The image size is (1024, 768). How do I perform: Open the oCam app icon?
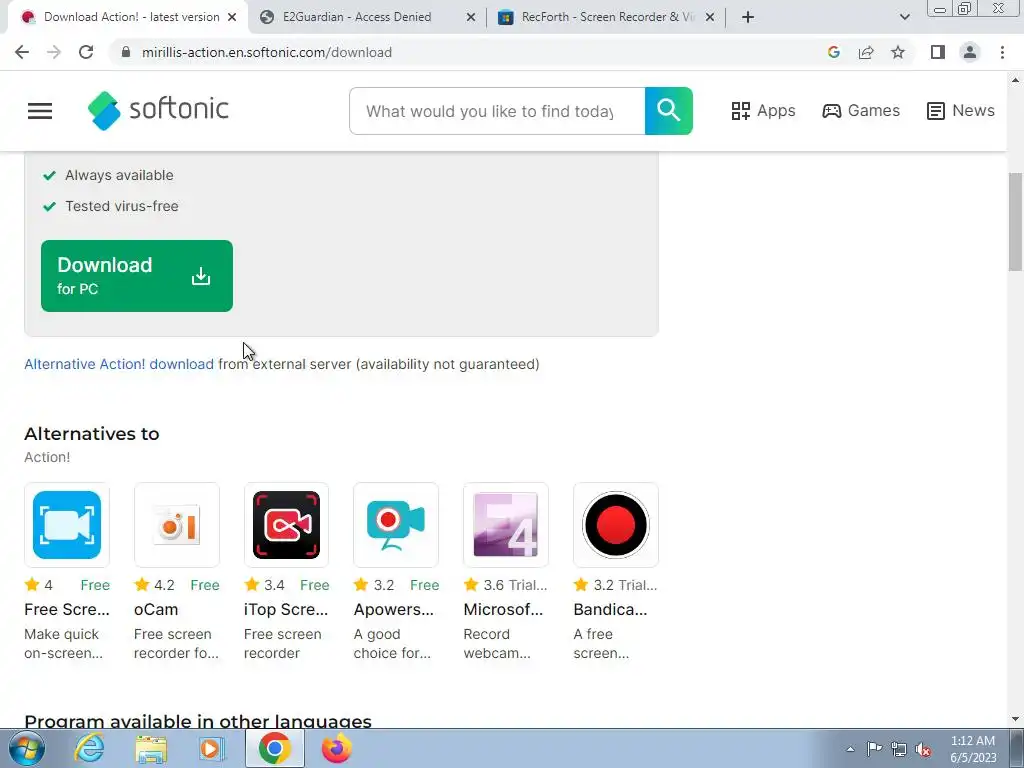coord(176,525)
